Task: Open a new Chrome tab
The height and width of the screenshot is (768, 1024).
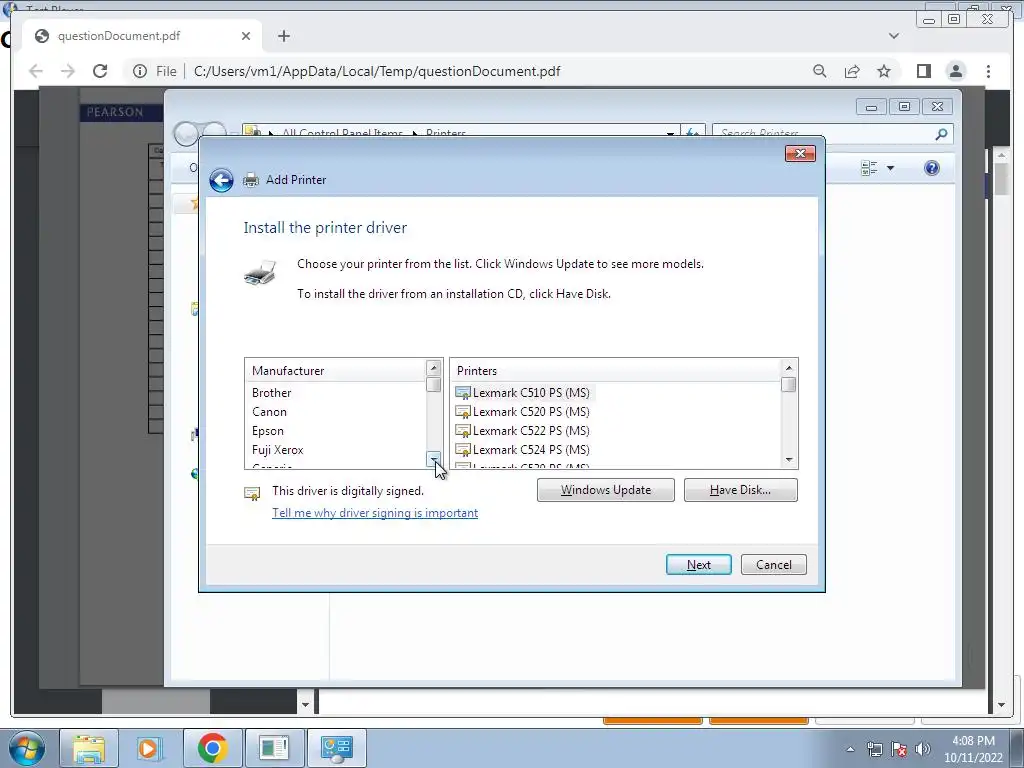Action: (x=283, y=36)
